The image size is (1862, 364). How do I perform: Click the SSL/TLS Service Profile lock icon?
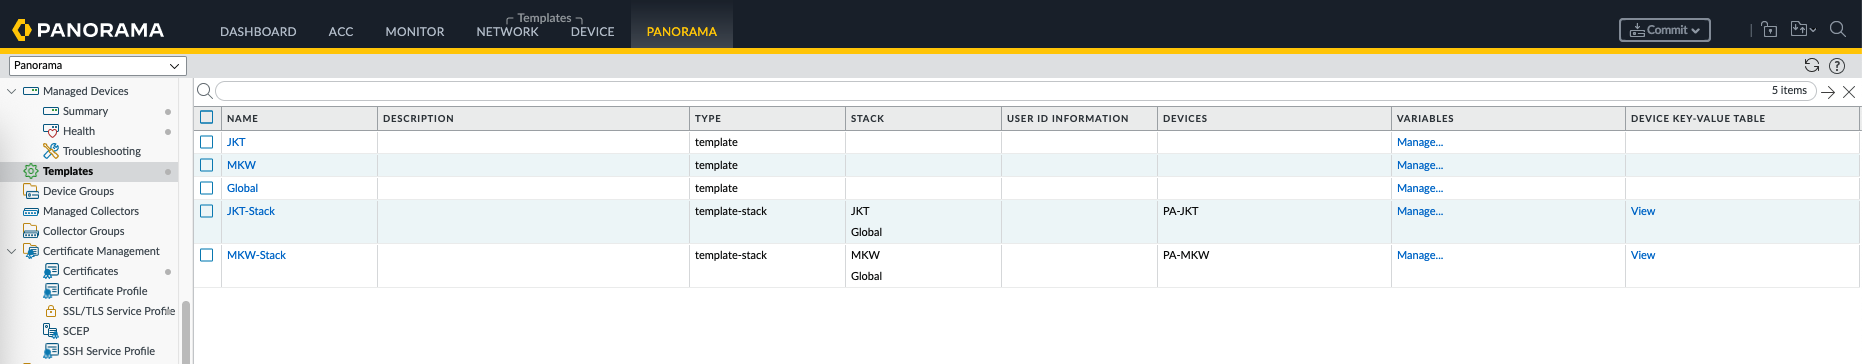(x=51, y=311)
